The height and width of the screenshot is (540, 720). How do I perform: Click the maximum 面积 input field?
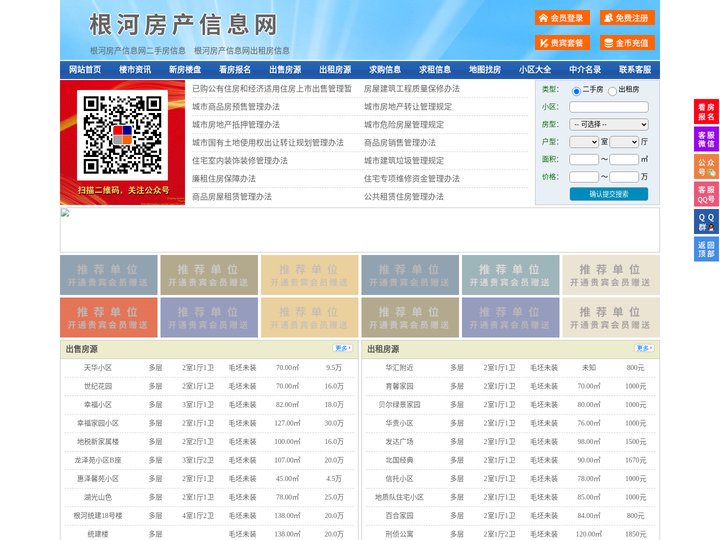point(624,159)
